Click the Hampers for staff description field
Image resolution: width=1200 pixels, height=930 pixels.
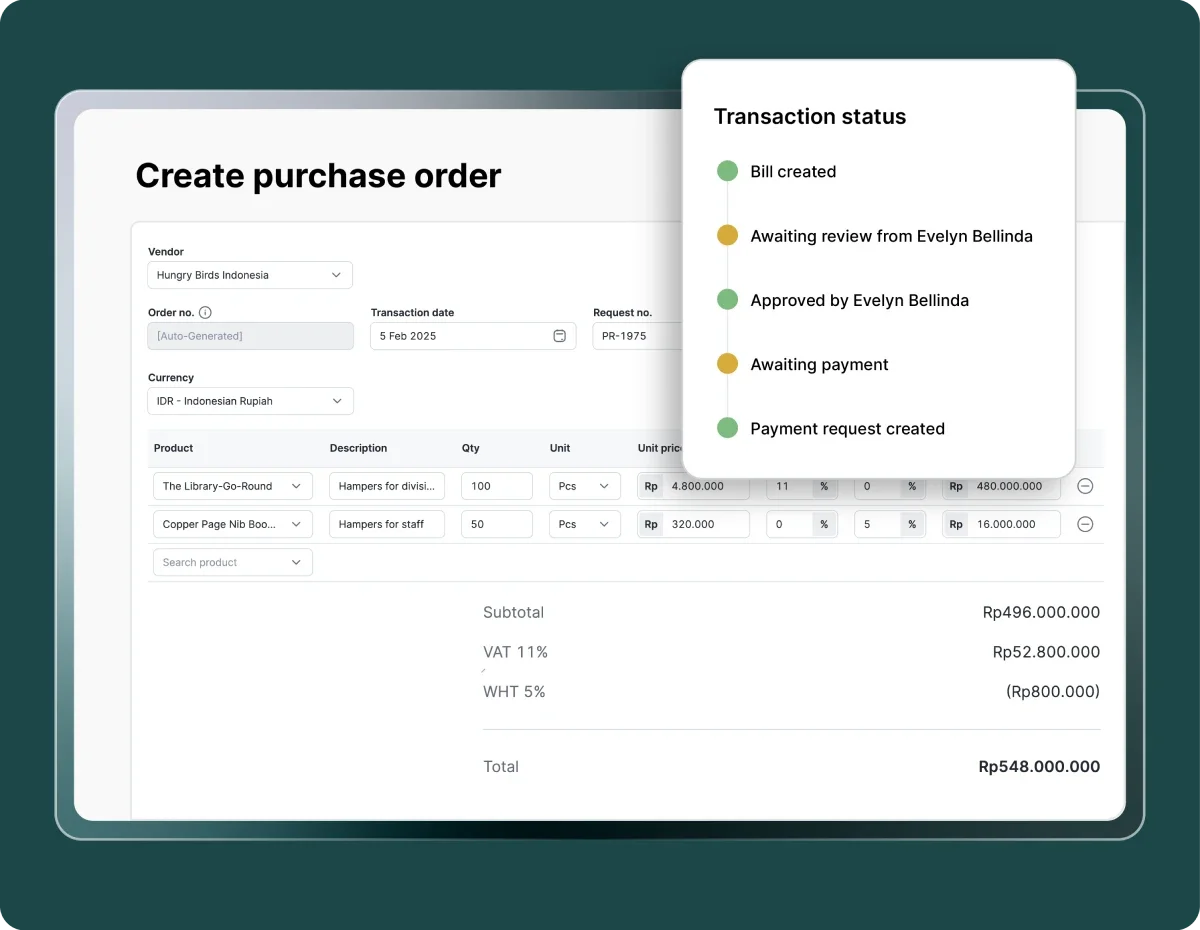point(386,524)
